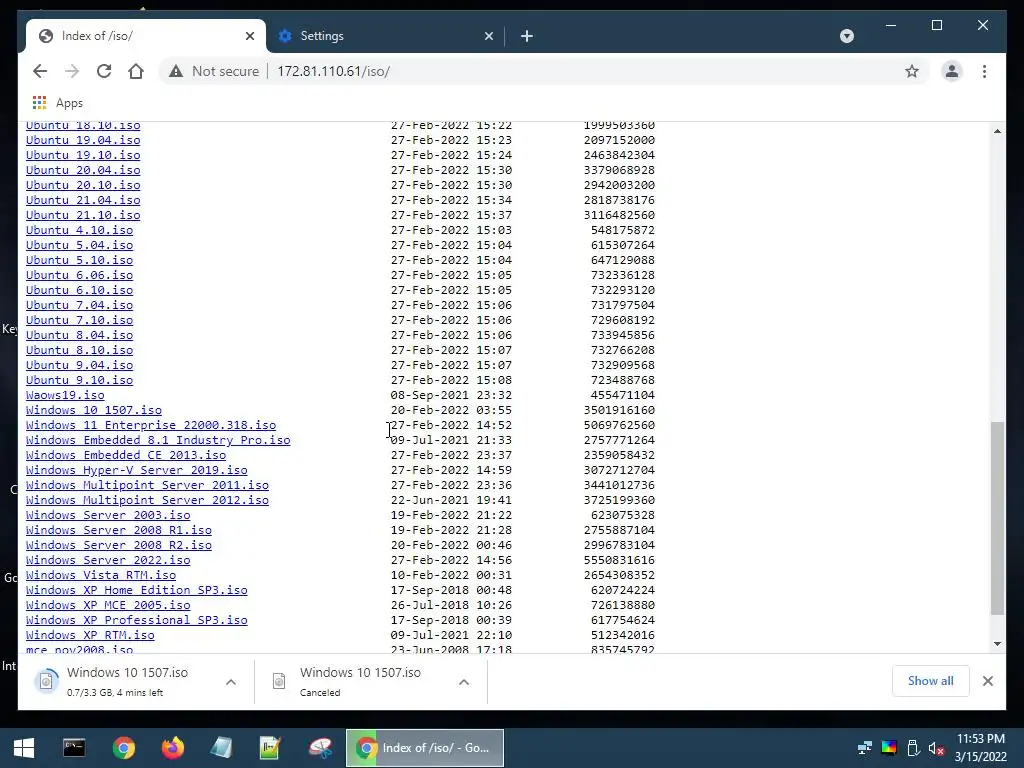
Task: Click the Ubuntu 4.10.iso link
Action: pyautogui.click(x=80, y=230)
